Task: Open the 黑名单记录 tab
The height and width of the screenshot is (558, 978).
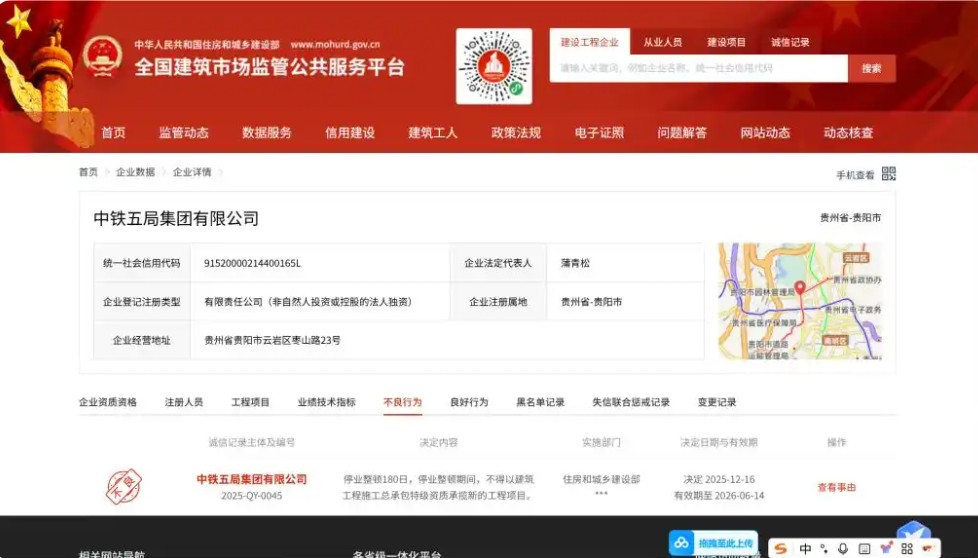Action: click(540, 402)
